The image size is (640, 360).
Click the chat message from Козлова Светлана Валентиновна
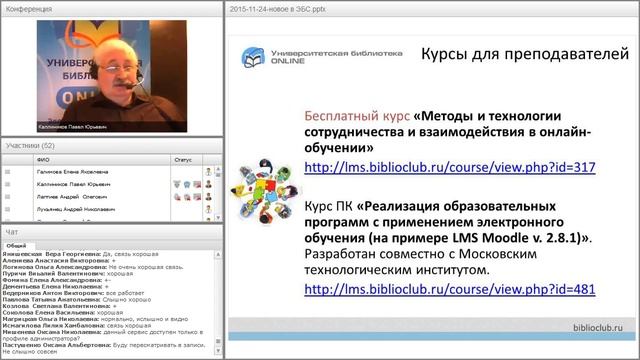pos(60,306)
